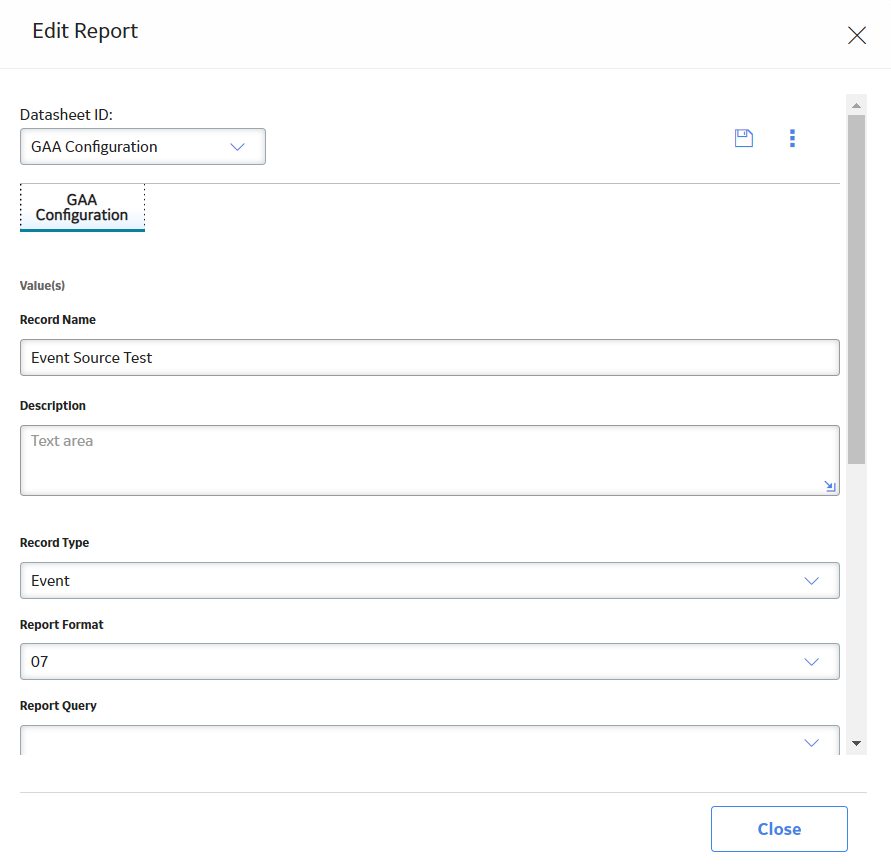Open the Record Type dropdown chevron
Screen dimensions: 891x864
point(811,580)
